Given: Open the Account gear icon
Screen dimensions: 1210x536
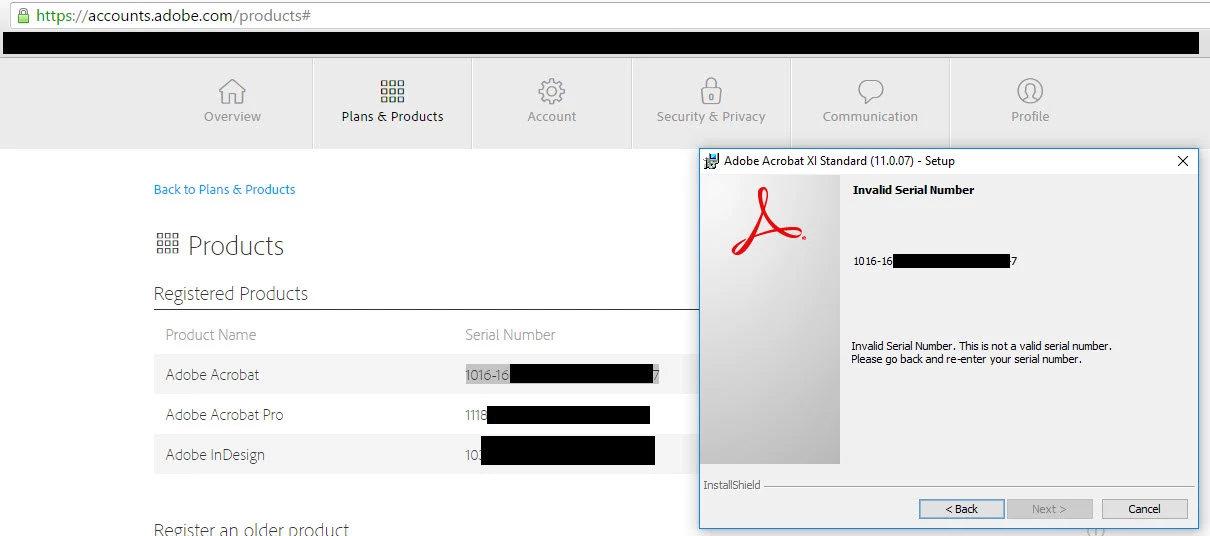Looking at the screenshot, I should 551,91.
